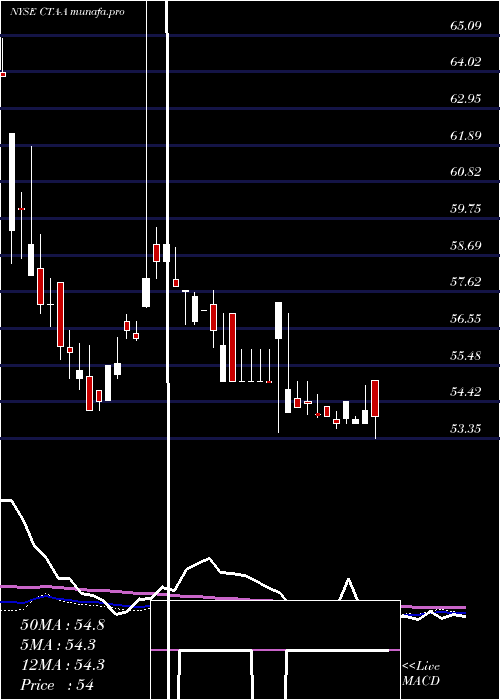
Task: Click the NYSE CTAA munafa.pro title
Action: click(x=67, y=12)
